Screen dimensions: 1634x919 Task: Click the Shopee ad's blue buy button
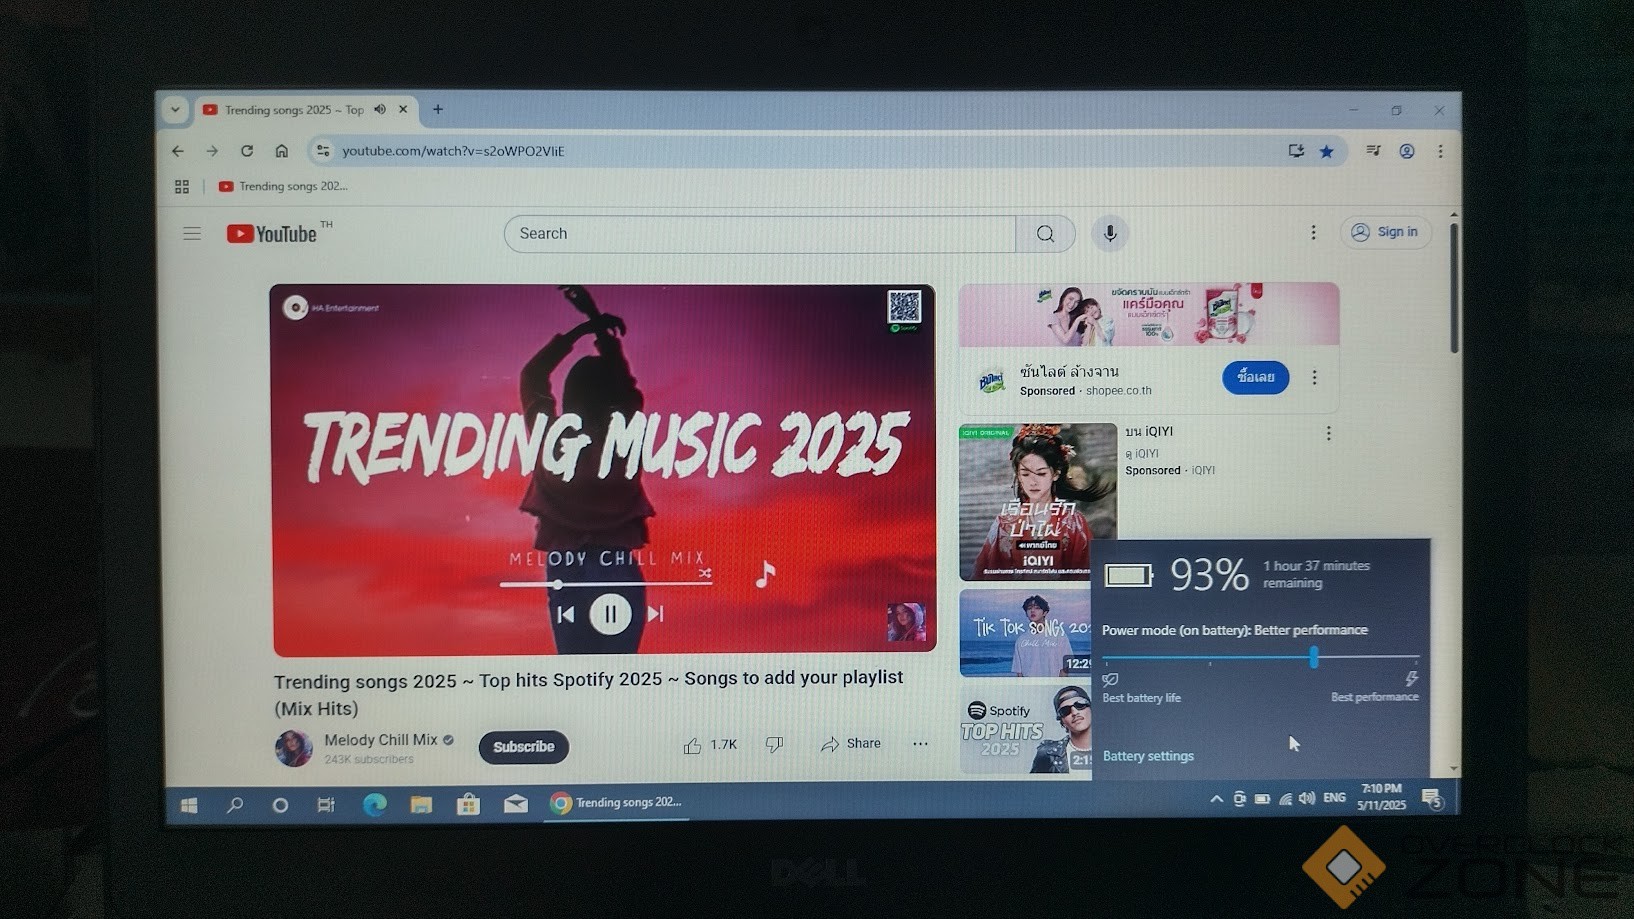[1255, 377]
